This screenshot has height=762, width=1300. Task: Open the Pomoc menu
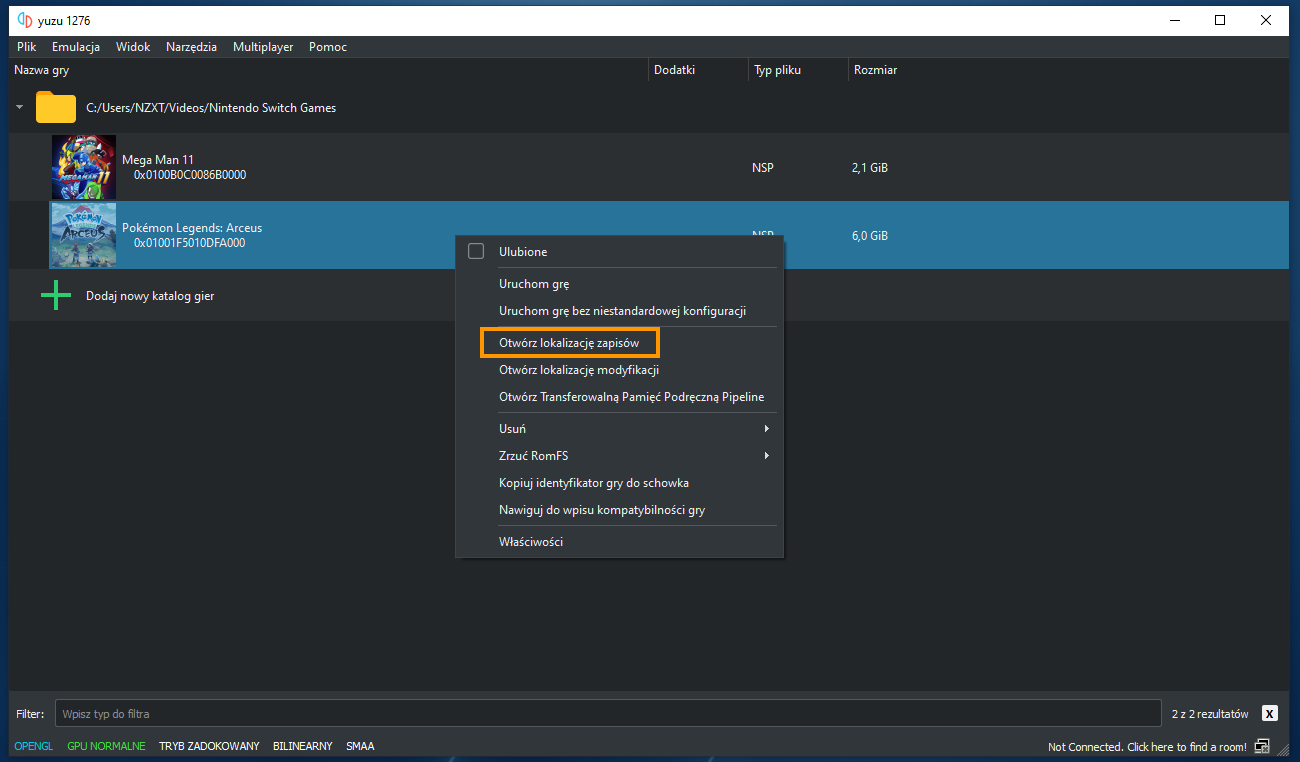(328, 47)
